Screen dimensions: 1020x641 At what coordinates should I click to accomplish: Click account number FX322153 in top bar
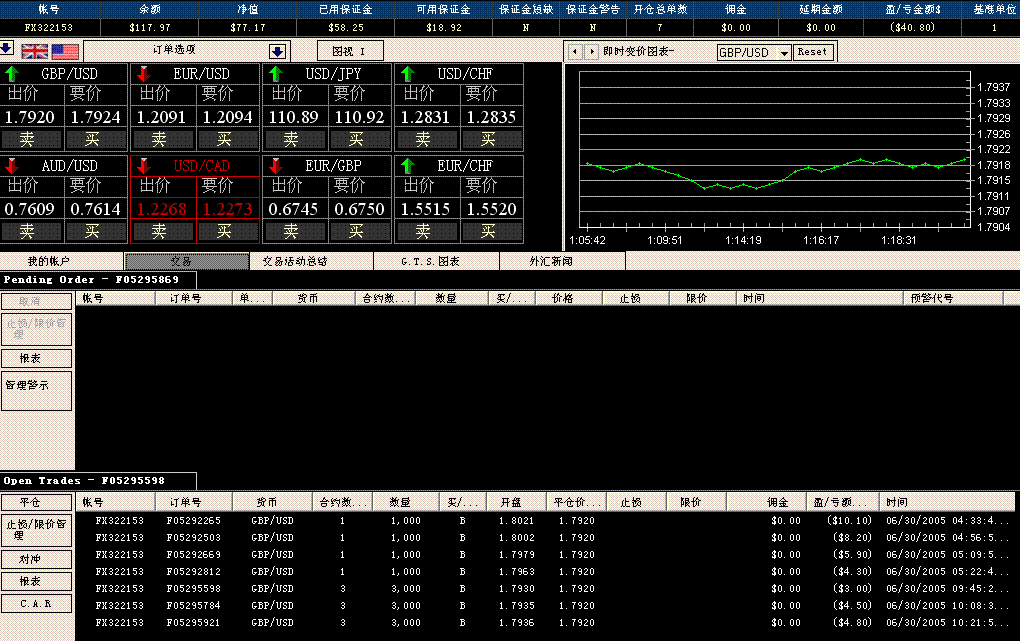pyautogui.click(x=49, y=27)
